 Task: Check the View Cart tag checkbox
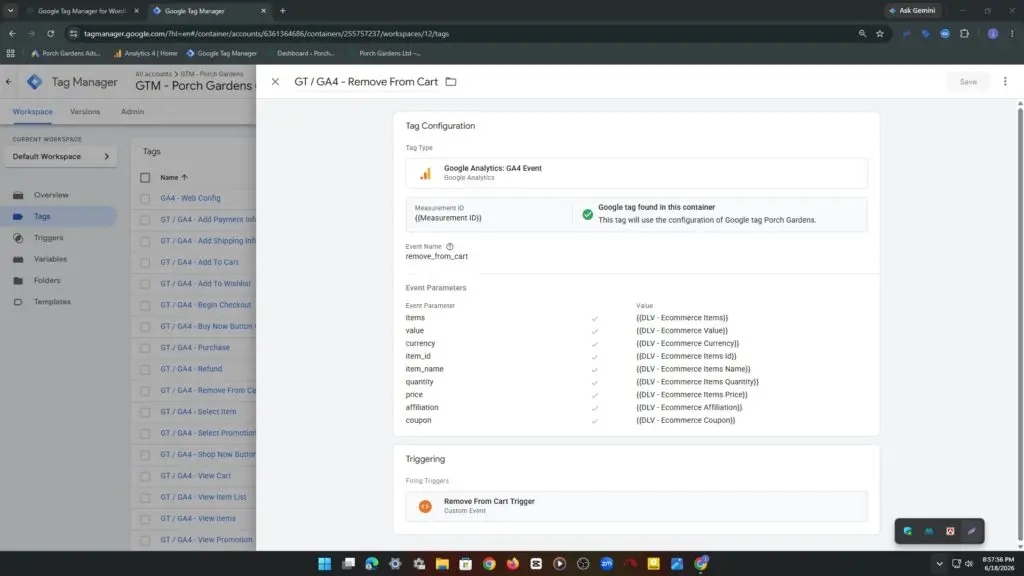(145, 476)
